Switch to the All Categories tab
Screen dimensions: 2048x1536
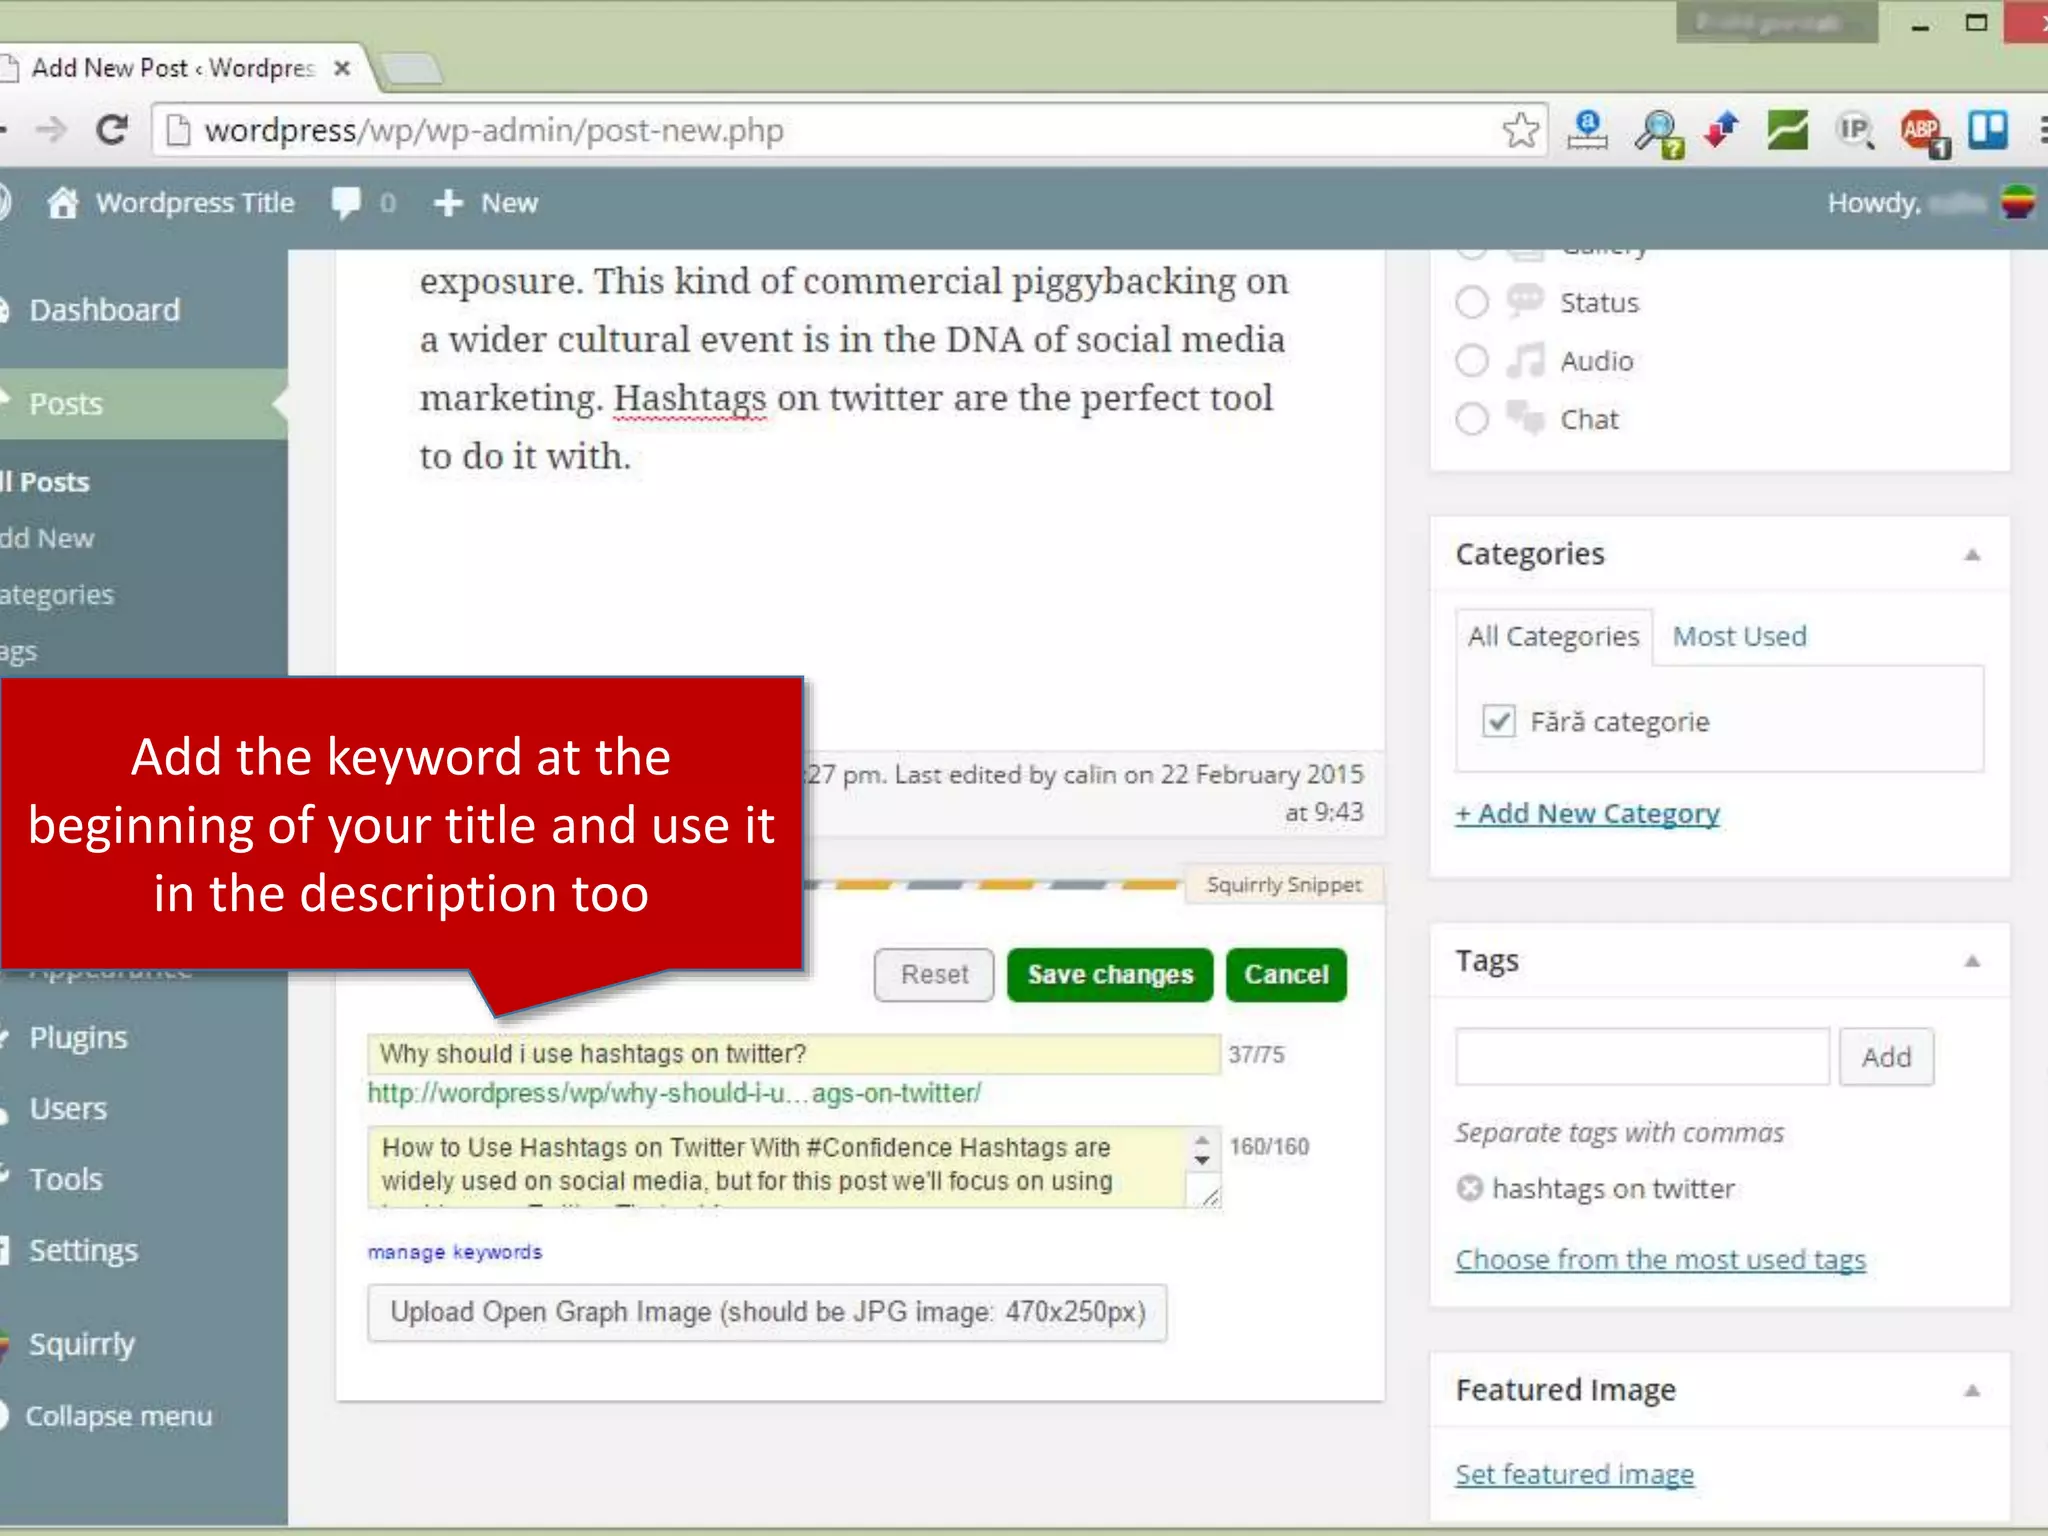(x=1553, y=636)
